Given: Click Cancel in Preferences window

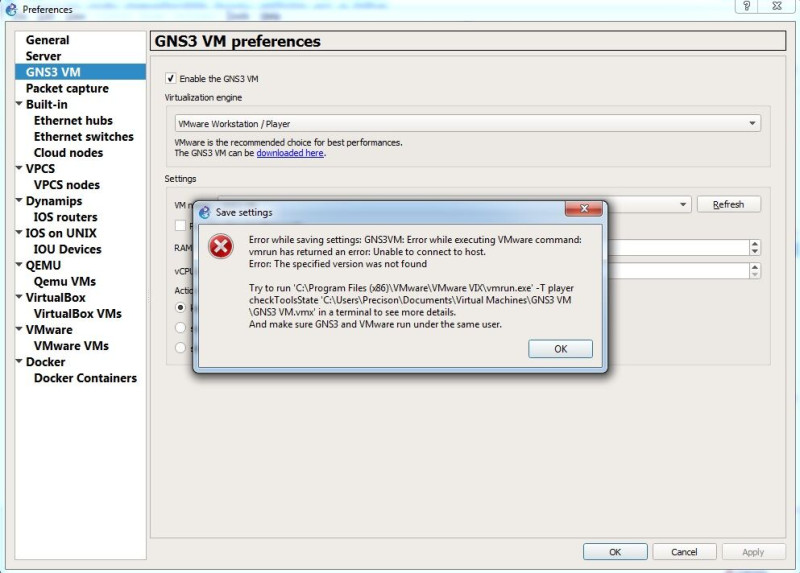Looking at the screenshot, I should [x=684, y=552].
